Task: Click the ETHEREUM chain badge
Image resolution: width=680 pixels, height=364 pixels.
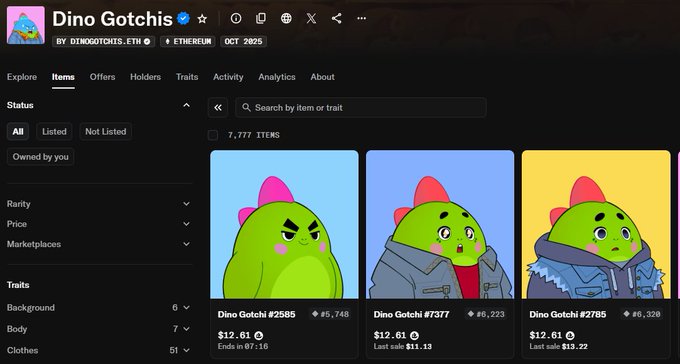Action: [x=187, y=42]
